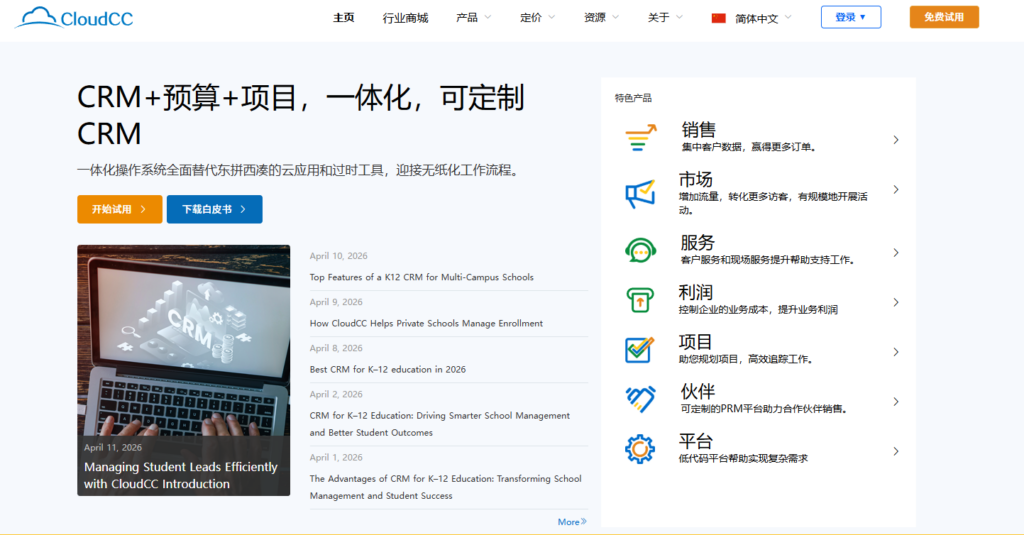Click the CloudCC logo
Image resolution: width=1024 pixels, height=535 pixels.
point(74,18)
